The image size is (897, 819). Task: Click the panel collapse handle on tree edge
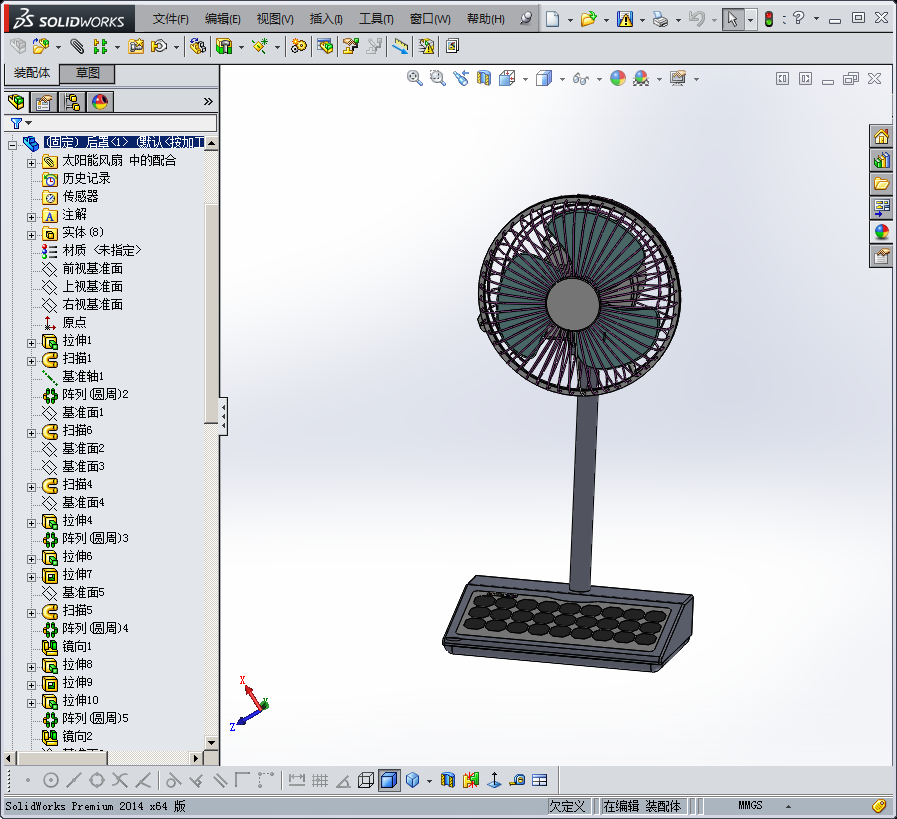click(x=223, y=416)
